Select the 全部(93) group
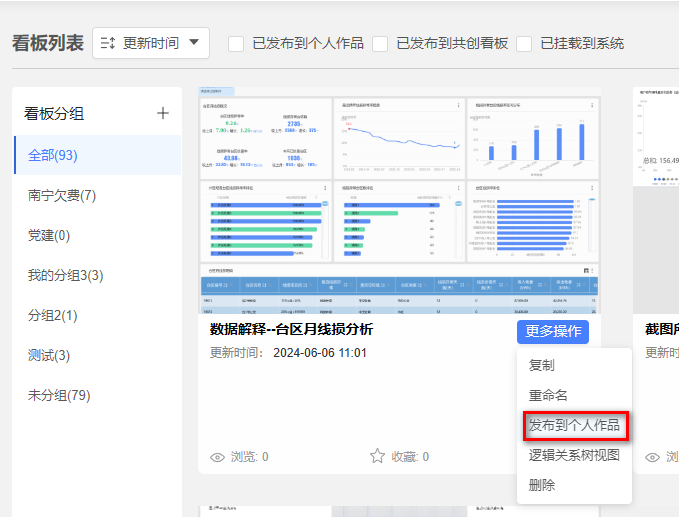The height and width of the screenshot is (517, 679). click(53, 155)
